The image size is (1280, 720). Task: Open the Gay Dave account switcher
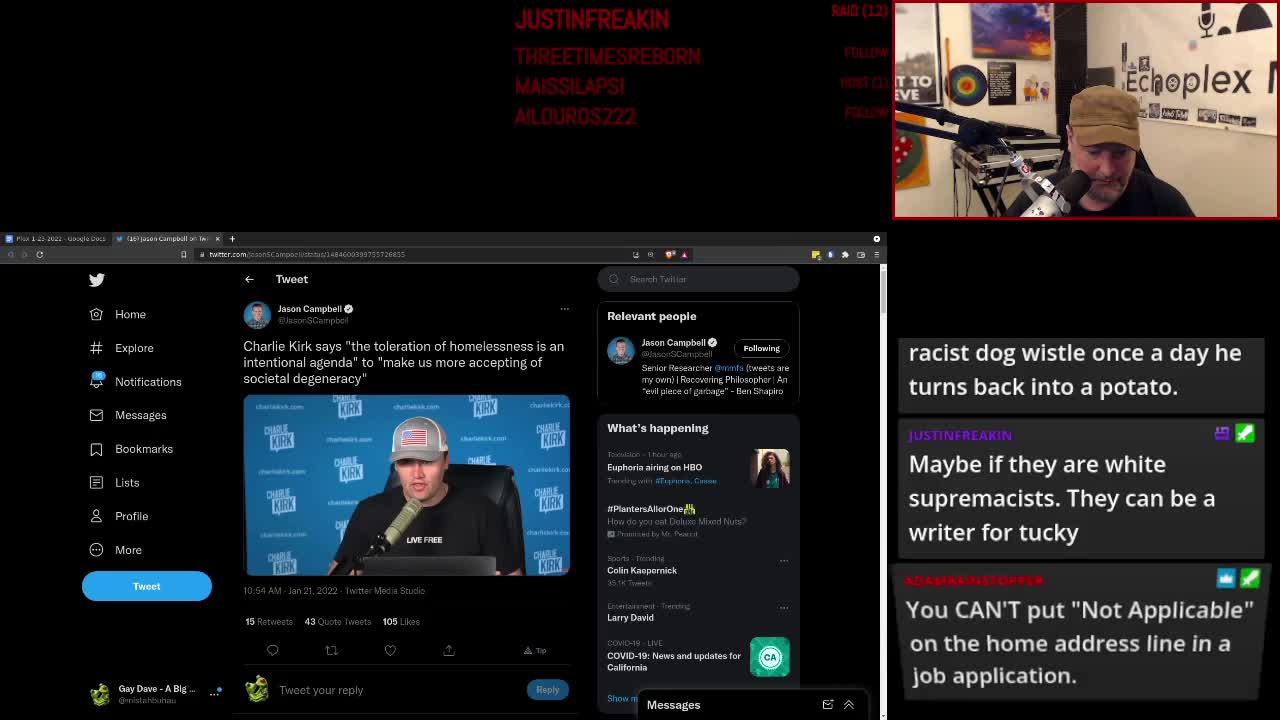pos(156,694)
